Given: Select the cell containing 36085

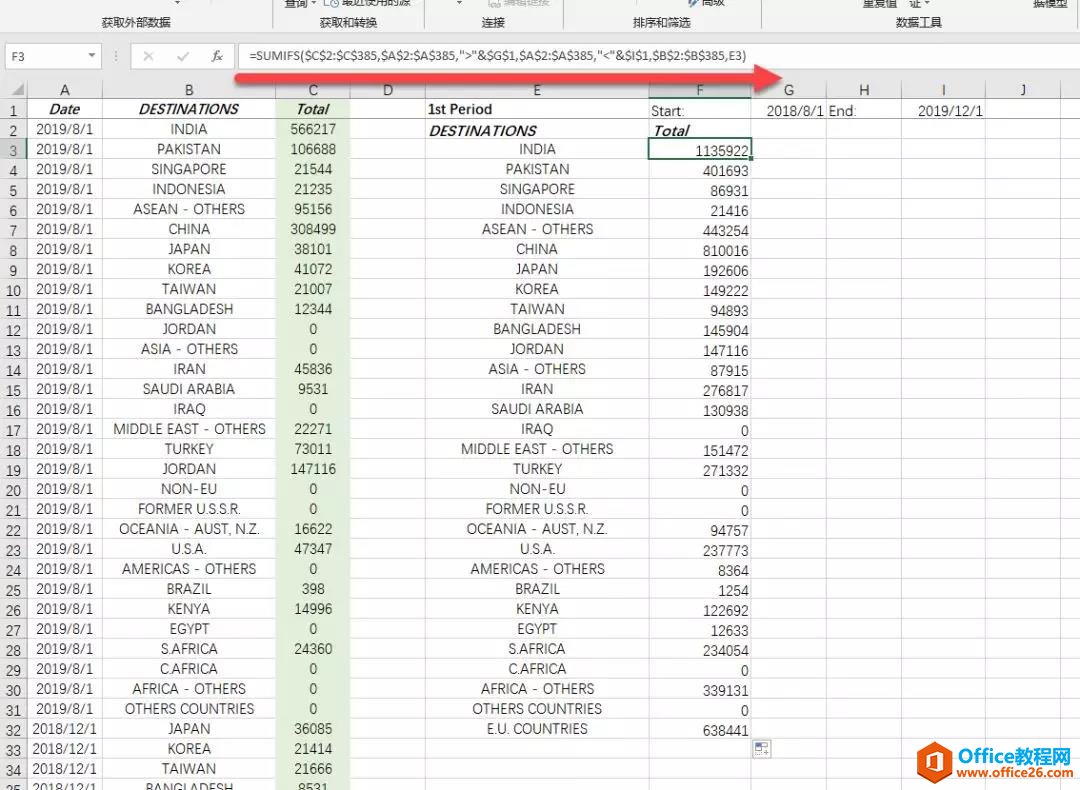Looking at the screenshot, I should click(313, 728).
